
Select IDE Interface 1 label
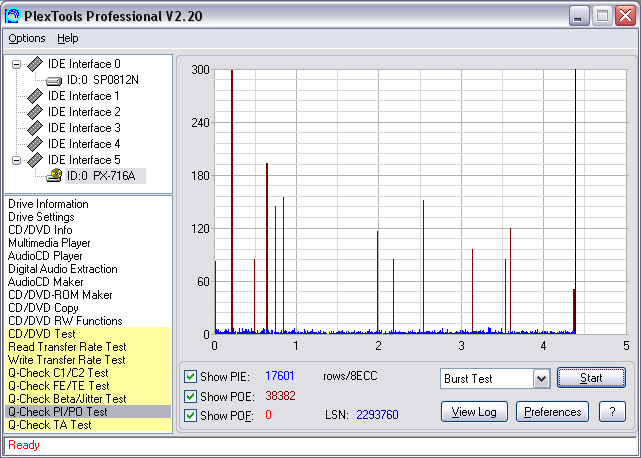(84, 96)
